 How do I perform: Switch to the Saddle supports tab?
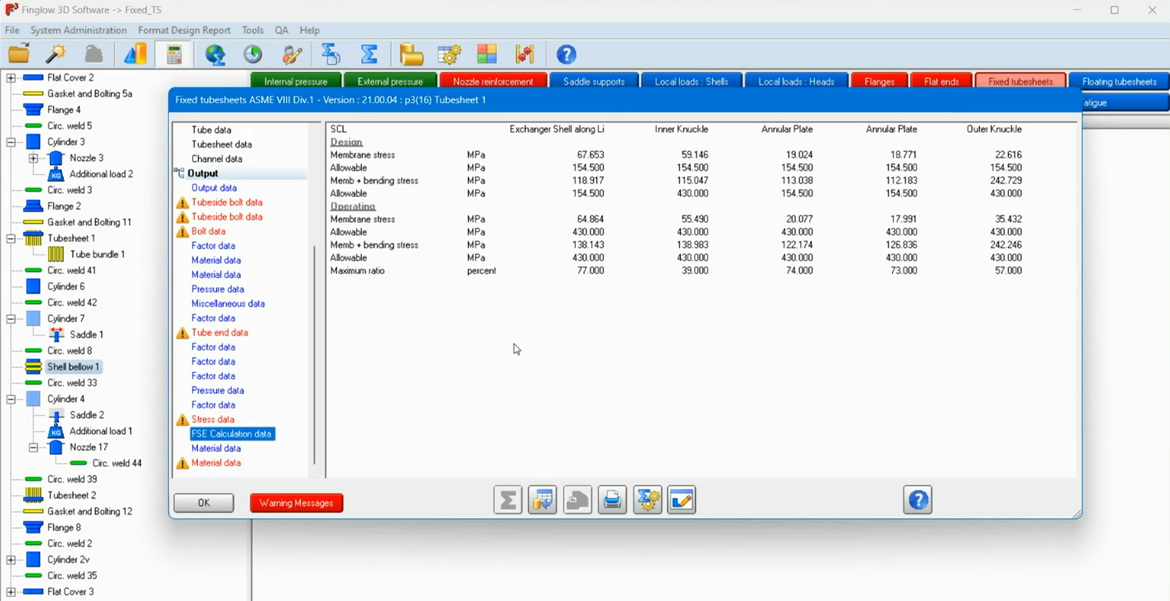[x=594, y=81]
